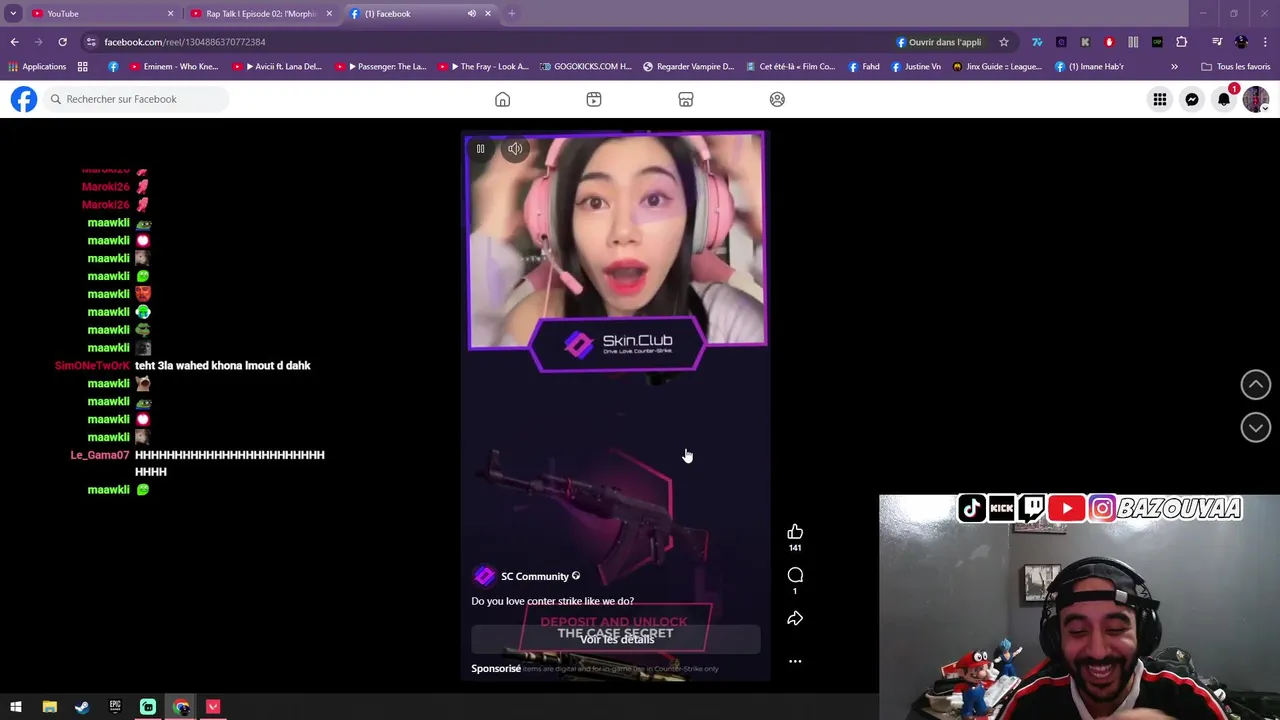The width and height of the screenshot is (1280, 720).
Task: Open the reel's comments bubble icon
Action: click(795, 575)
